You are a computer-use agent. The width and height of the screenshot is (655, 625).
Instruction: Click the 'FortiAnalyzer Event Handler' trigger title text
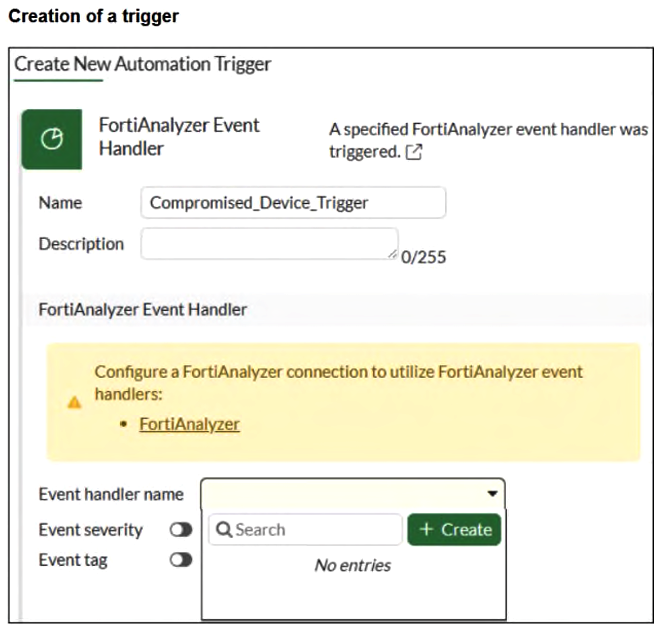point(179,137)
